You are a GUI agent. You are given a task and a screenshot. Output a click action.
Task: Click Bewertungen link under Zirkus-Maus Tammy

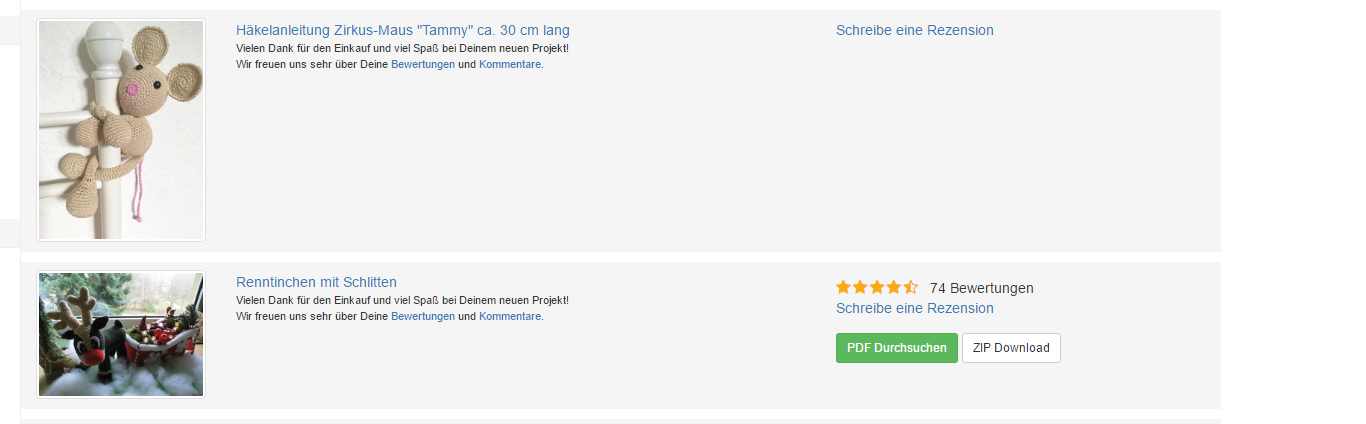[x=422, y=64]
